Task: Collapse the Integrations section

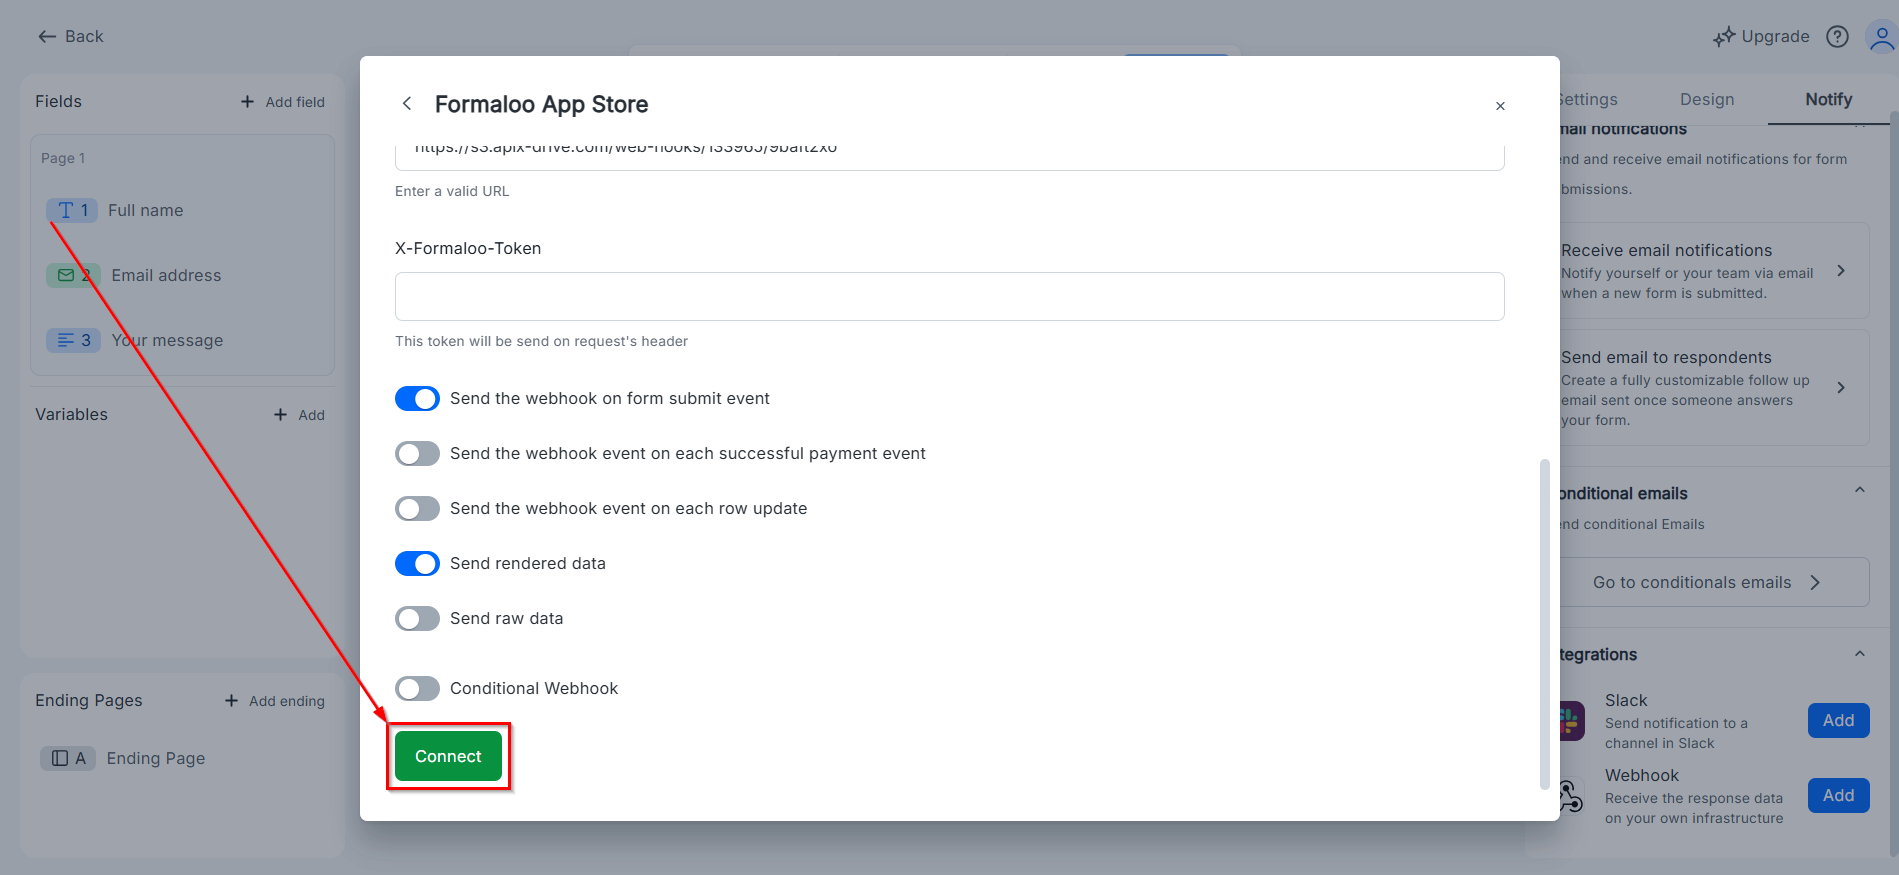Action: click(1860, 654)
